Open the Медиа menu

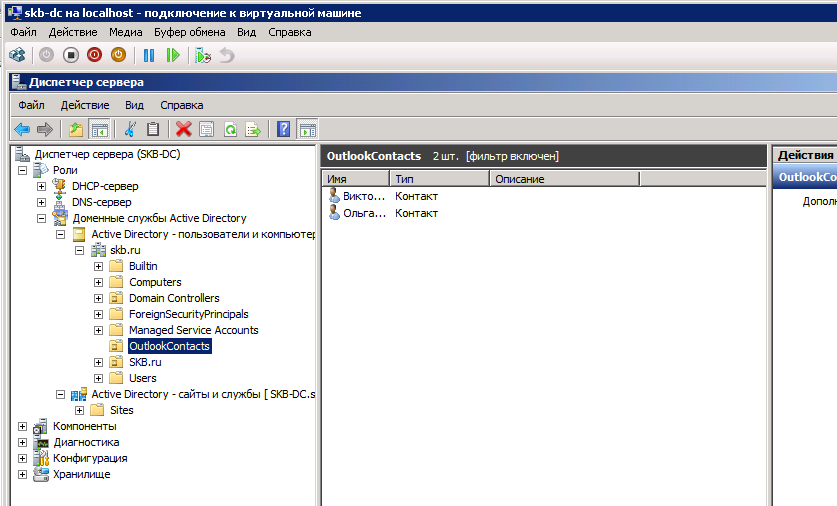(125, 32)
